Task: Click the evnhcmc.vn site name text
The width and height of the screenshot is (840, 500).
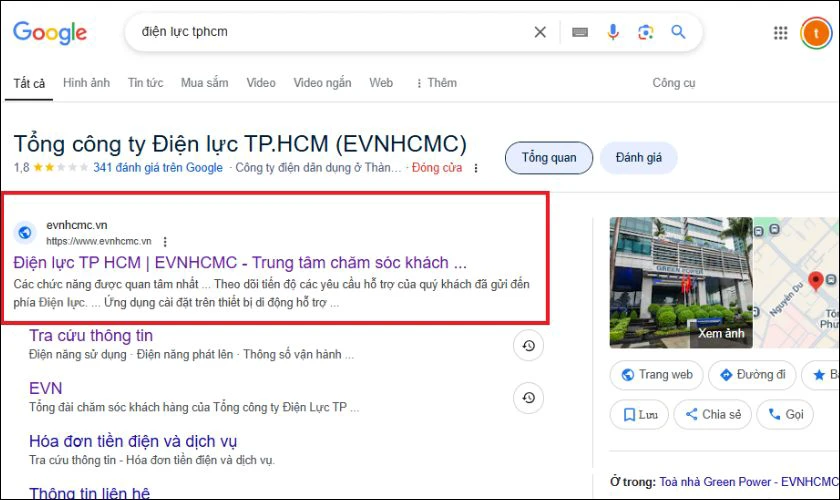Action: (x=77, y=225)
